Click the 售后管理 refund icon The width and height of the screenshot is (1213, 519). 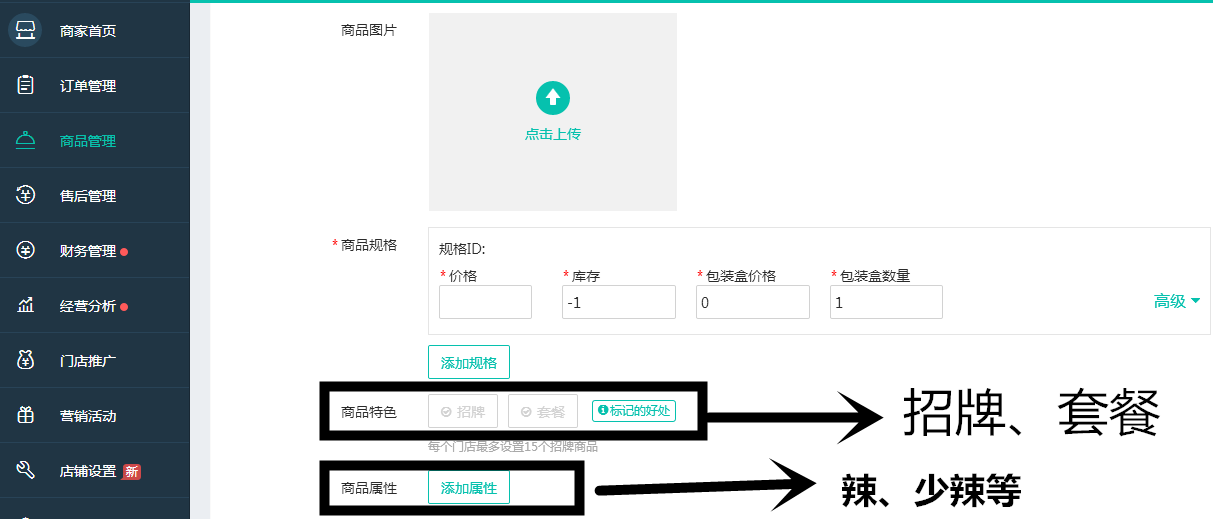pos(26,195)
